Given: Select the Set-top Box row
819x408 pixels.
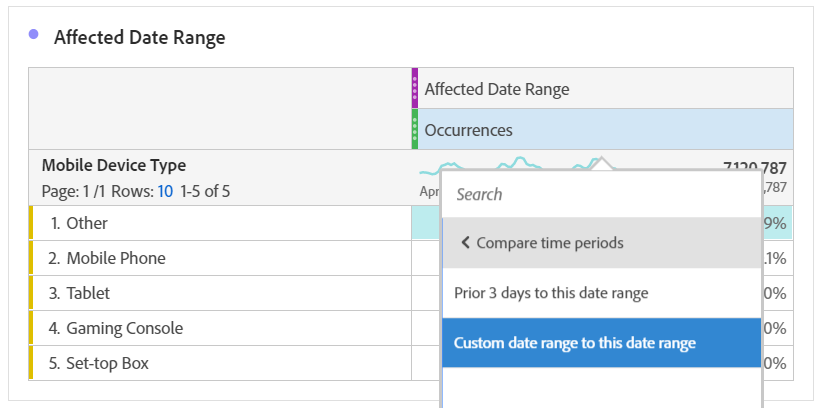Looking at the screenshot, I should (x=107, y=363).
